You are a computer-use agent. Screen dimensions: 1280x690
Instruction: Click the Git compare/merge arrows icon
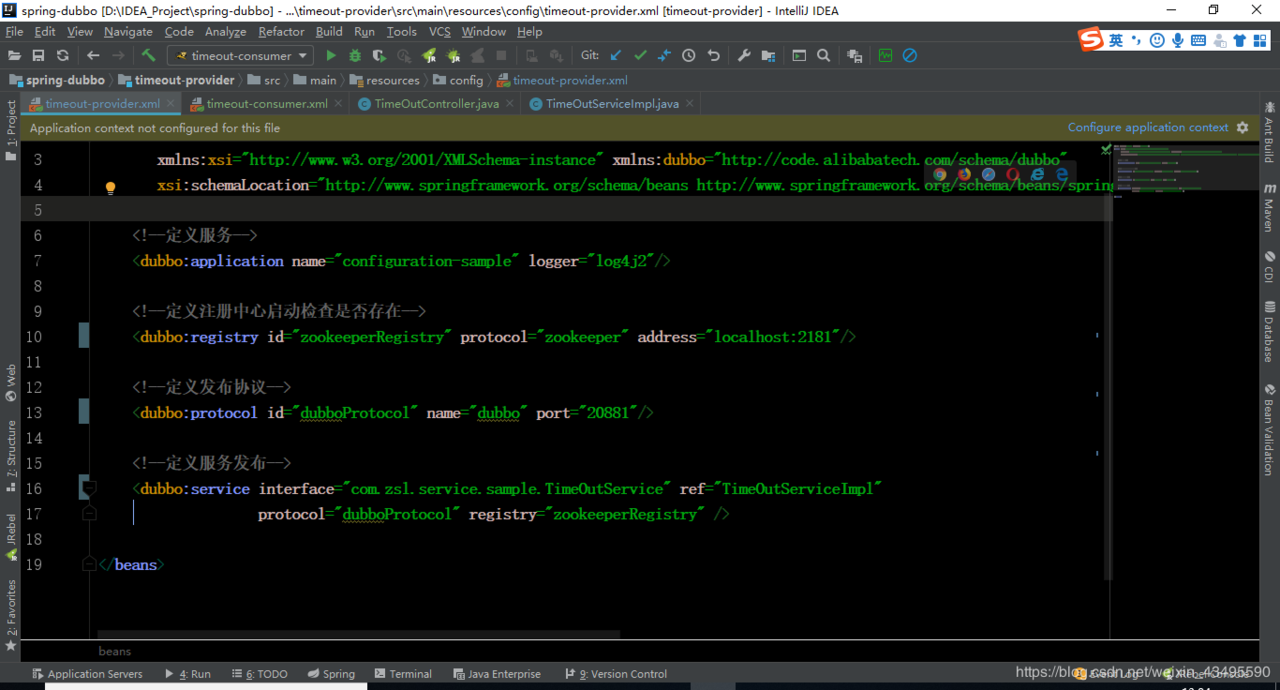tap(664, 56)
